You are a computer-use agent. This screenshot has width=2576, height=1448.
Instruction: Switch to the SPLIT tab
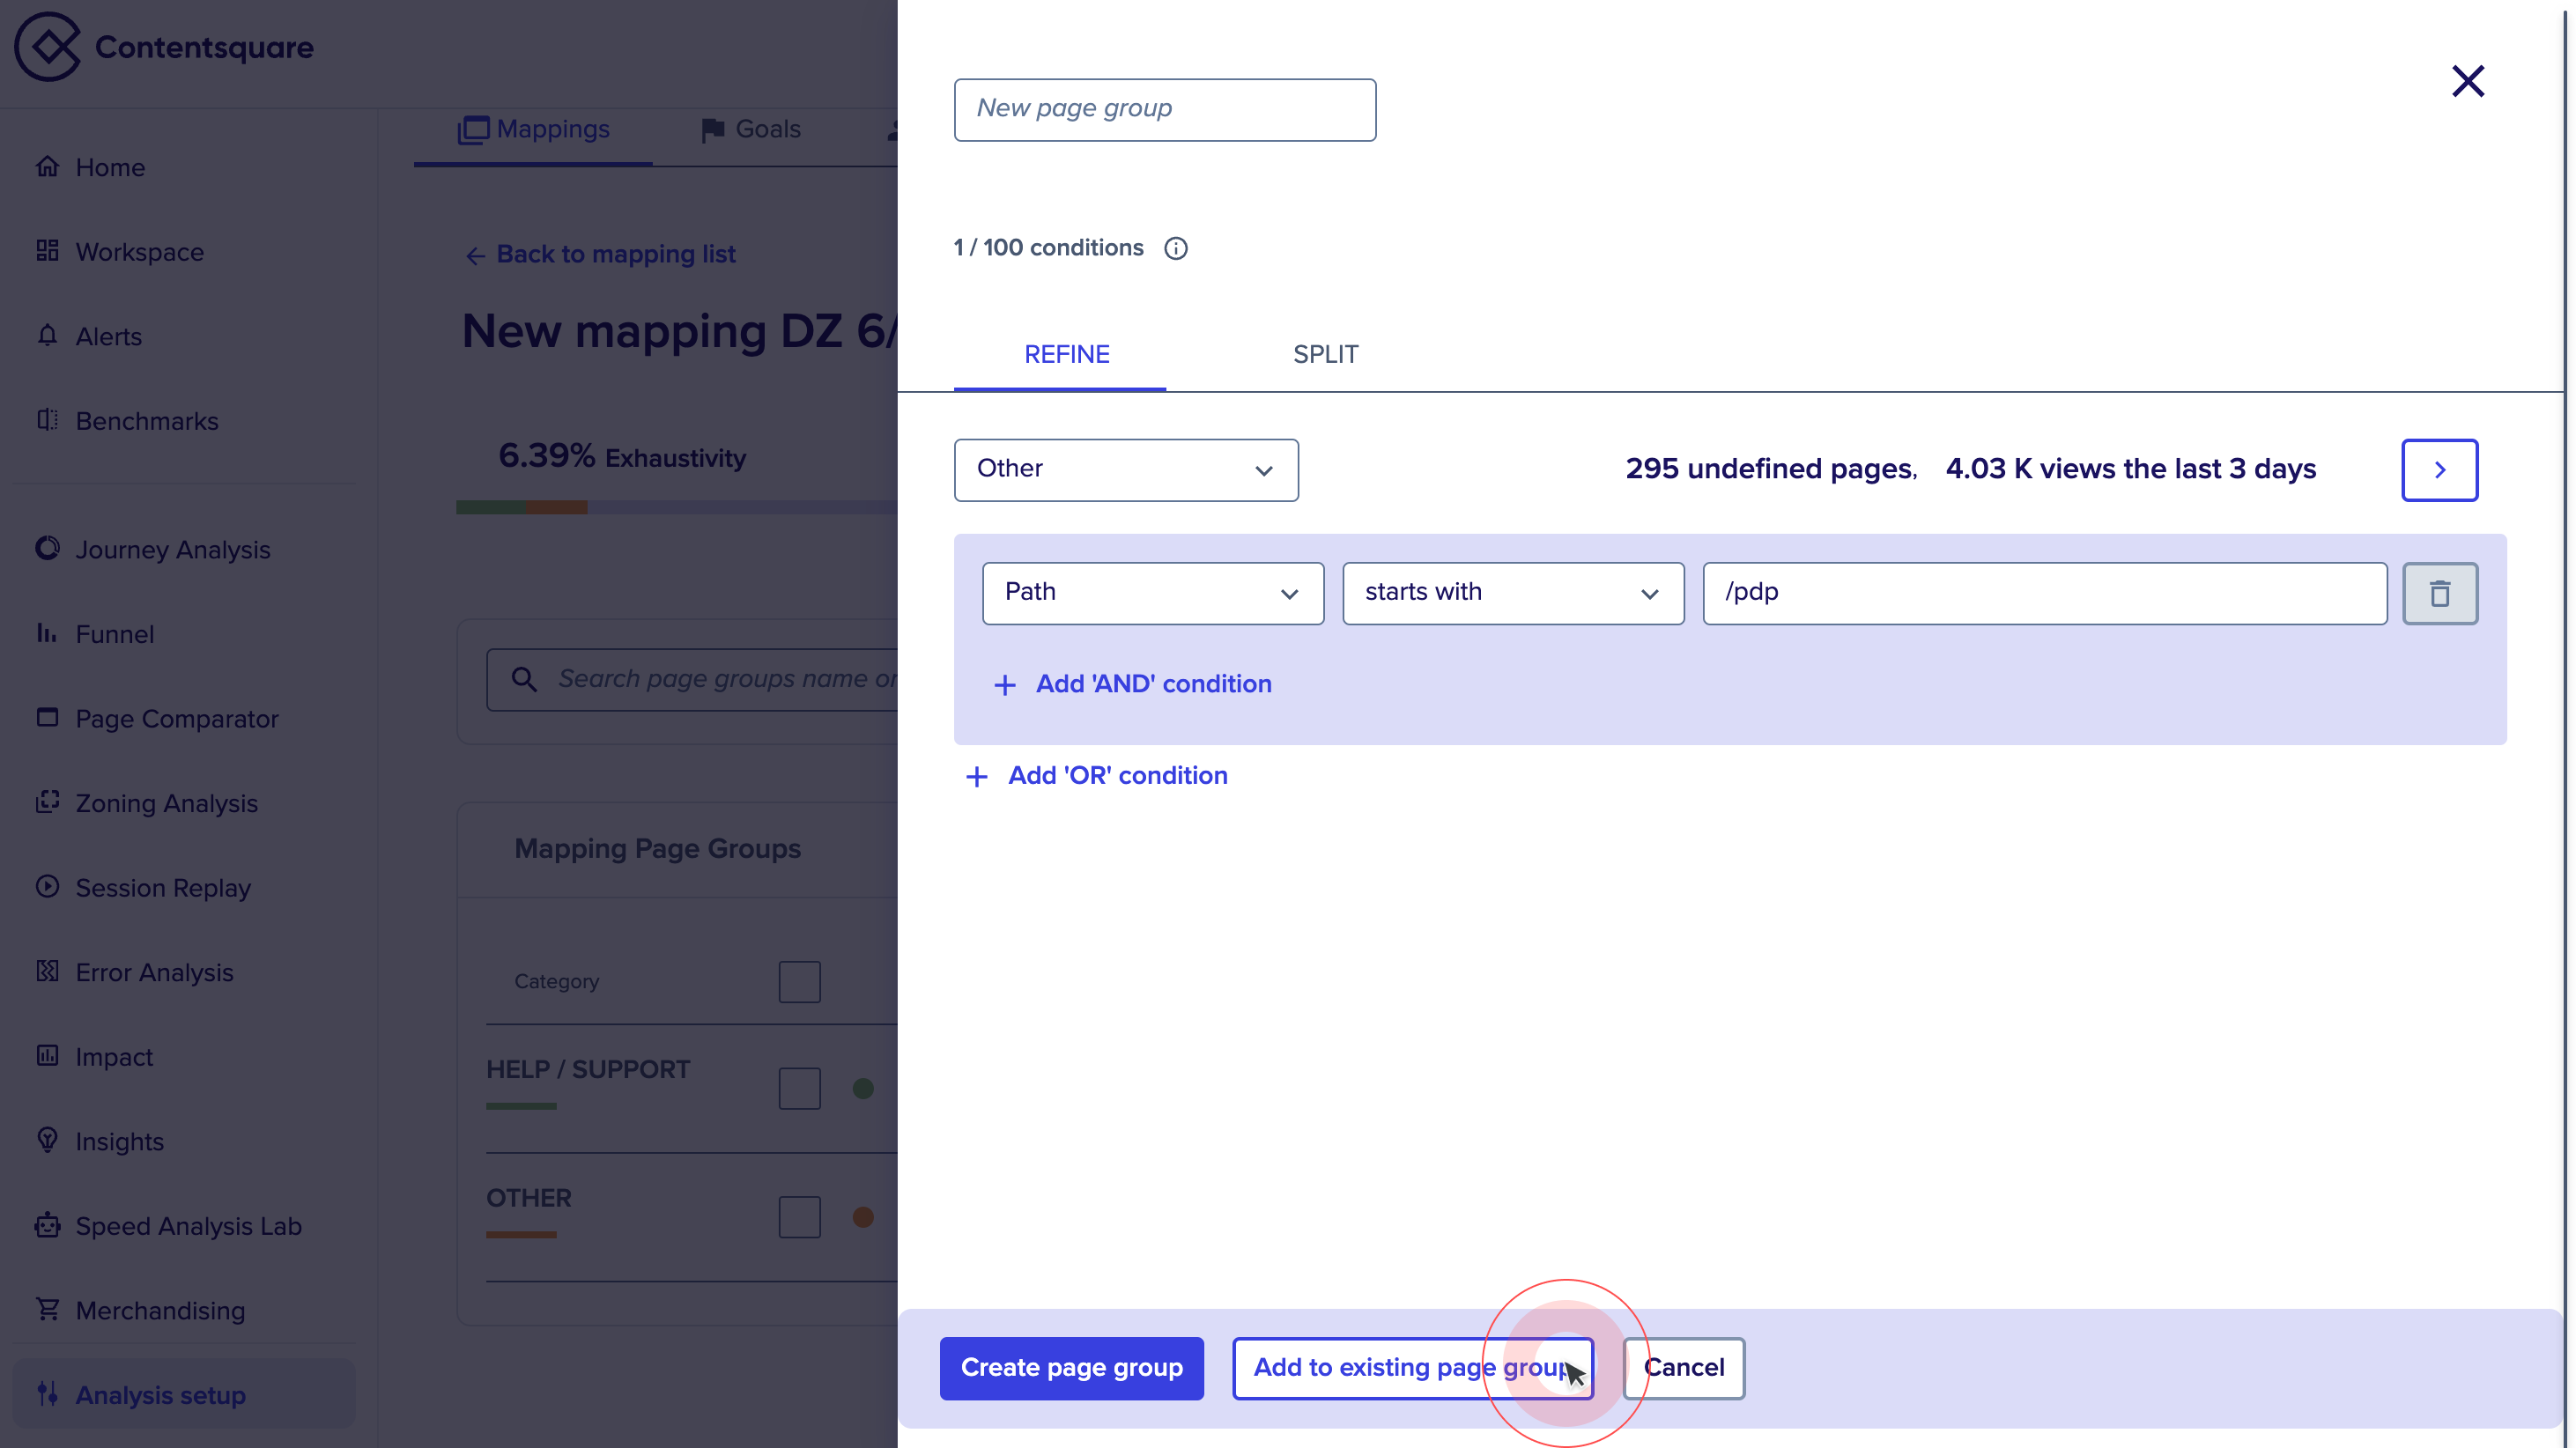pos(1325,354)
